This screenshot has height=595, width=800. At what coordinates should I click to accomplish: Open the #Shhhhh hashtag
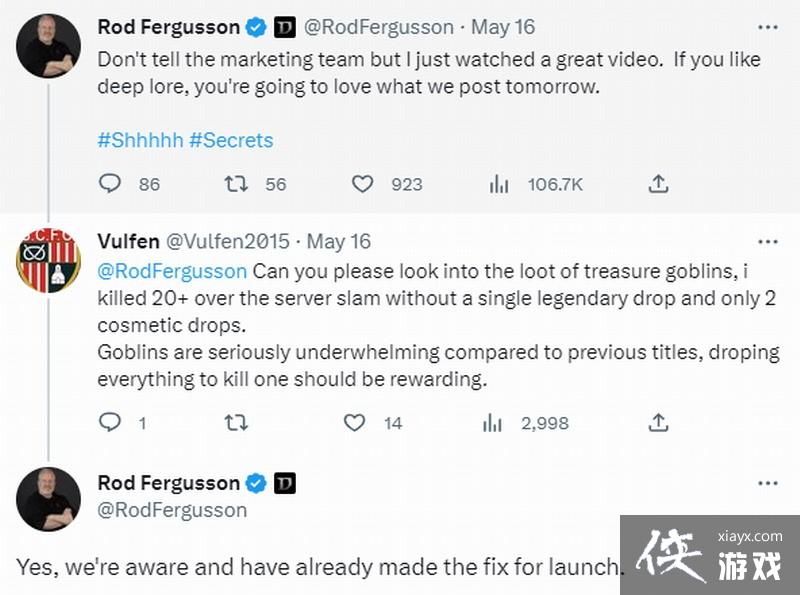pos(140,140)
